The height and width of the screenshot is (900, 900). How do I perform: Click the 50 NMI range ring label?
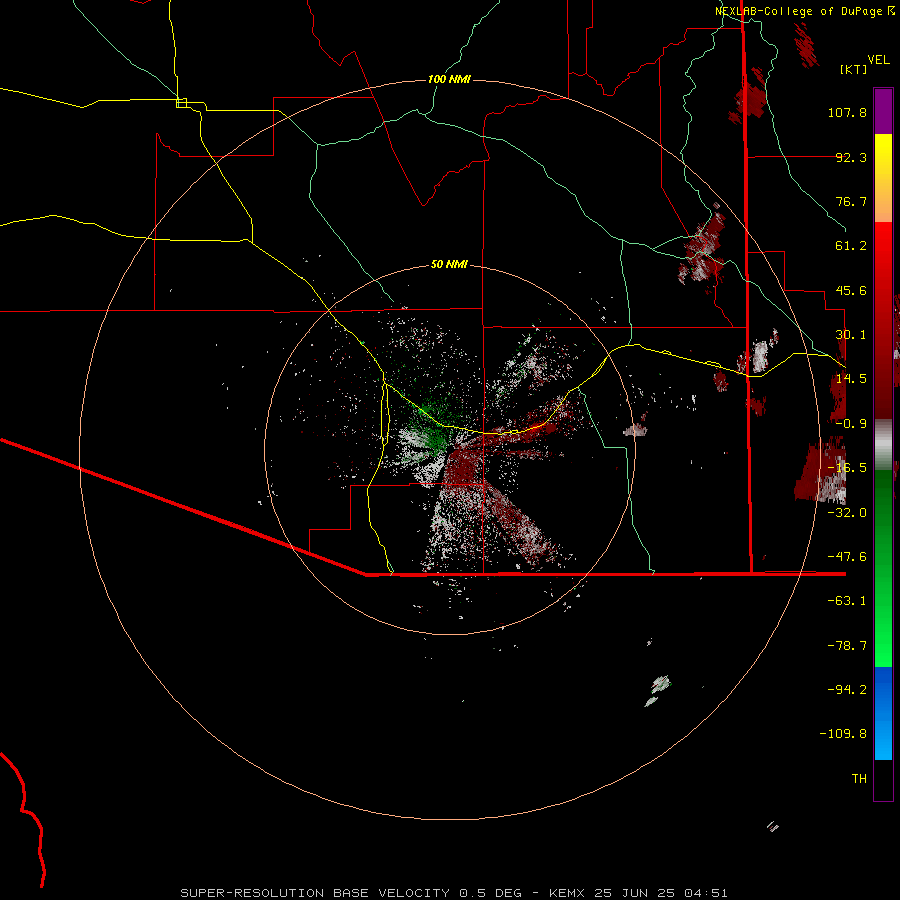[449, 264]
